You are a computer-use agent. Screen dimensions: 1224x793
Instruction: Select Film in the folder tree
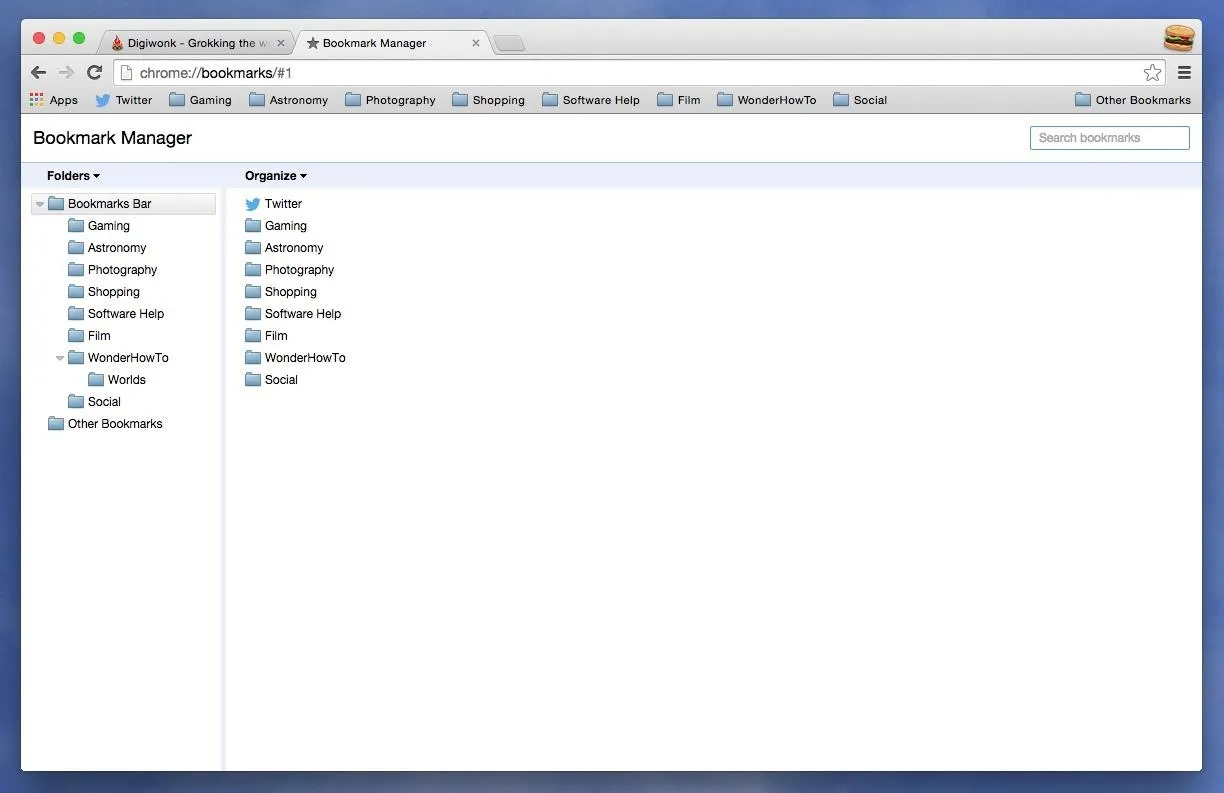[89, 336]
